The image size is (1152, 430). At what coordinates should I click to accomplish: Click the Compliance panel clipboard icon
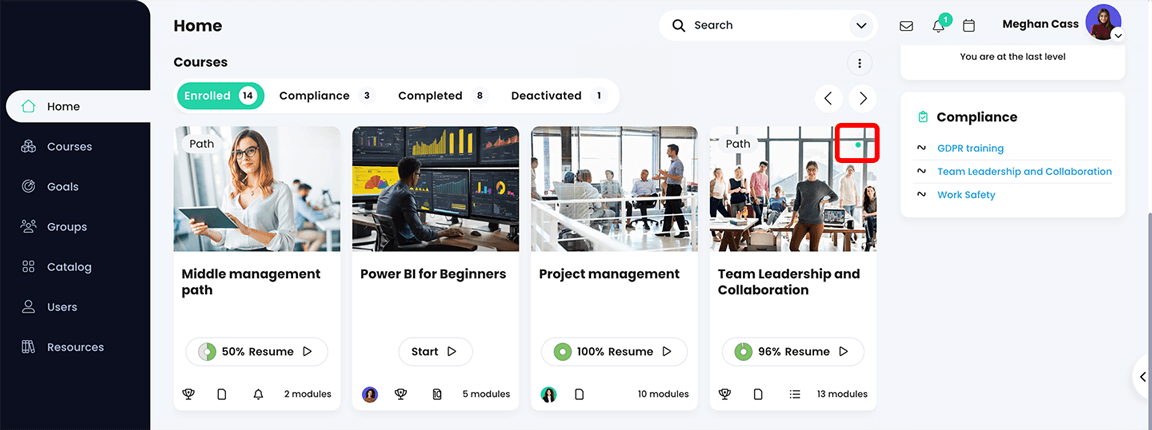click(x=923, y=117)
